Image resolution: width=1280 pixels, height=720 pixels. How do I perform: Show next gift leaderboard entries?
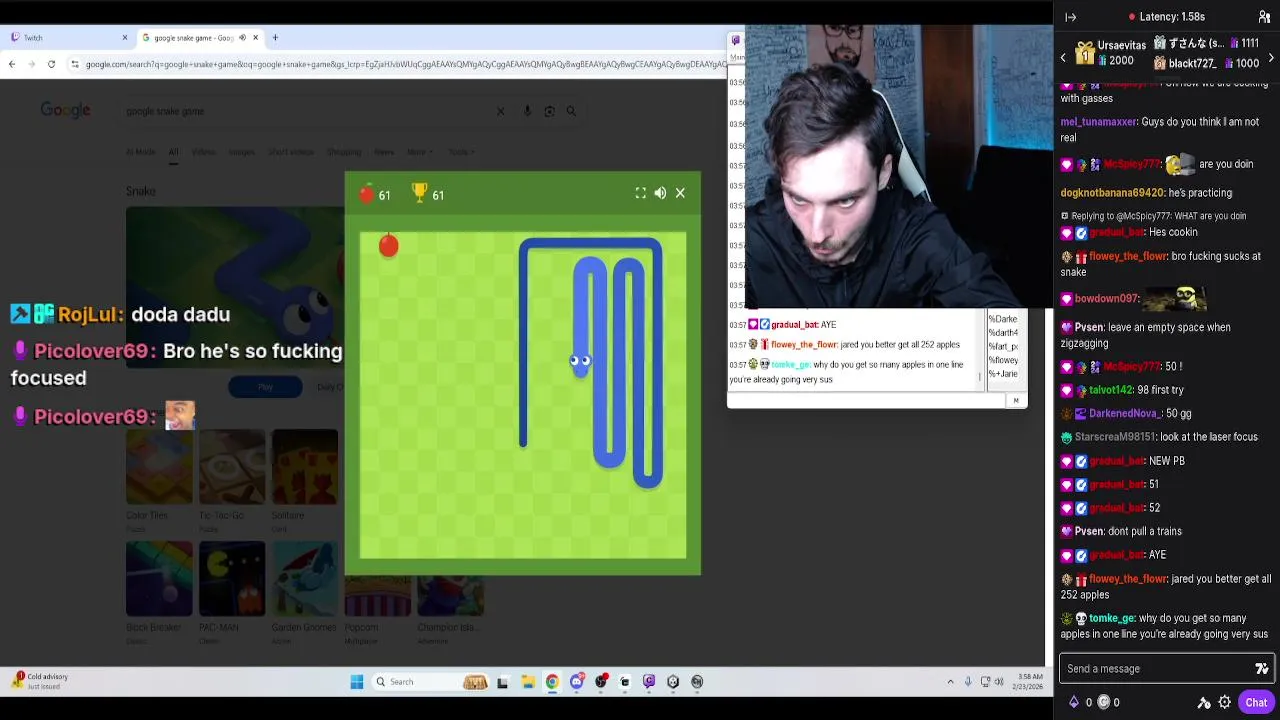point(1271,58)
